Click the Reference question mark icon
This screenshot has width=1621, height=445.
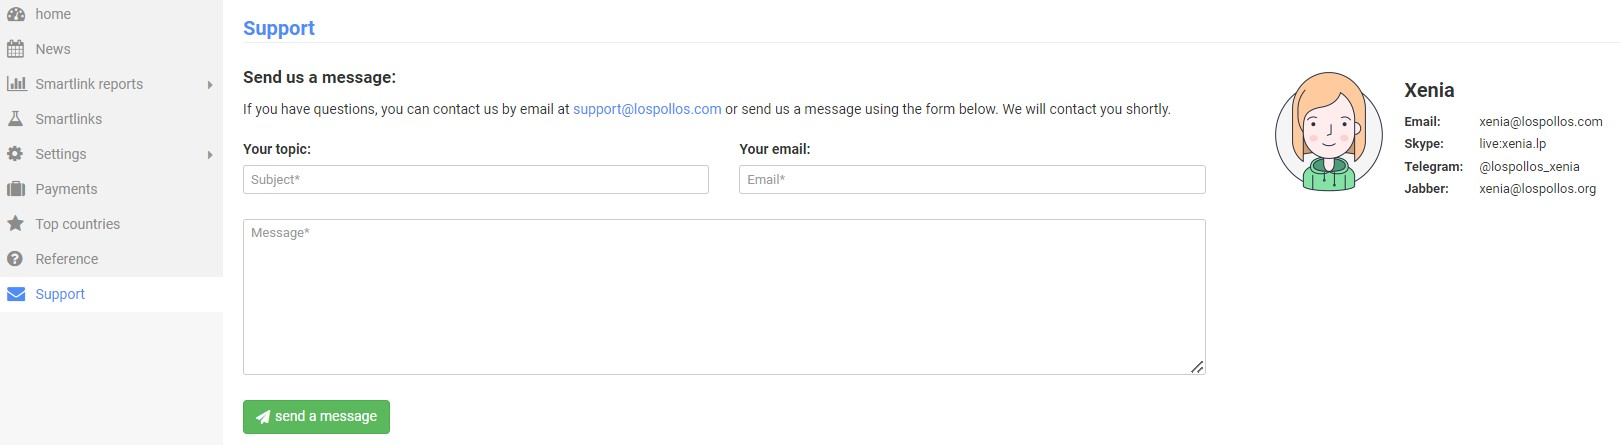pyautogui.click(x=15, y=259)
